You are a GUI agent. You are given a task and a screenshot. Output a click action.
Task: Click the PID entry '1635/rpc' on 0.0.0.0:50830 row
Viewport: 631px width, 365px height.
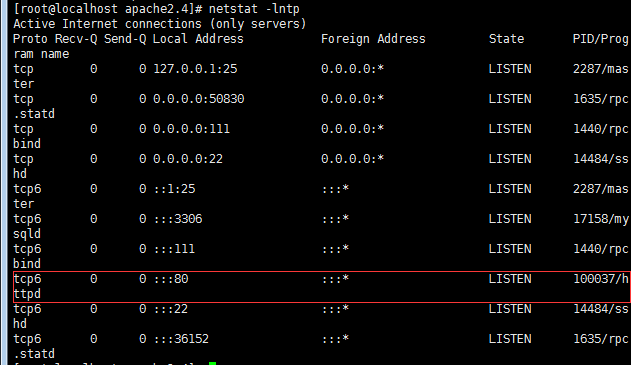600,99
